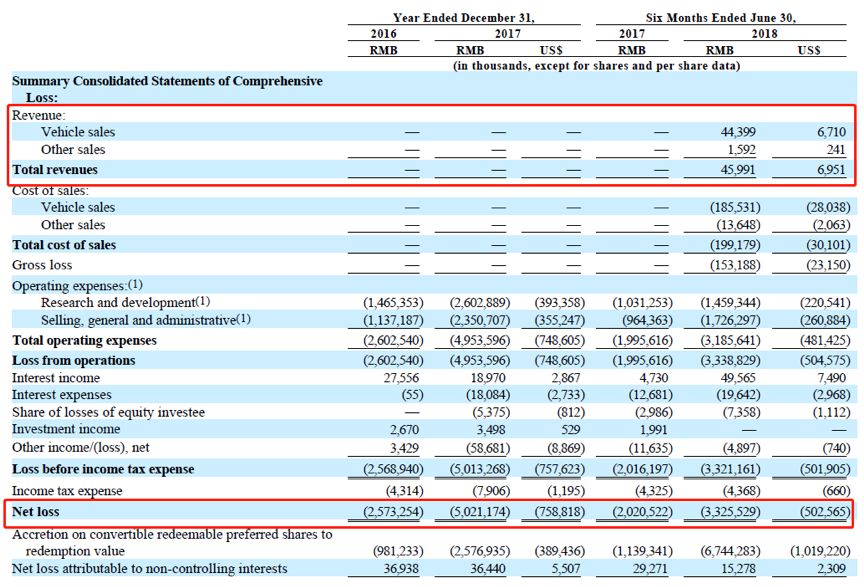Screen dimensions: 864x587
Task: Select loss before tax (5,013,268)
Action: [x=480, y=470]
